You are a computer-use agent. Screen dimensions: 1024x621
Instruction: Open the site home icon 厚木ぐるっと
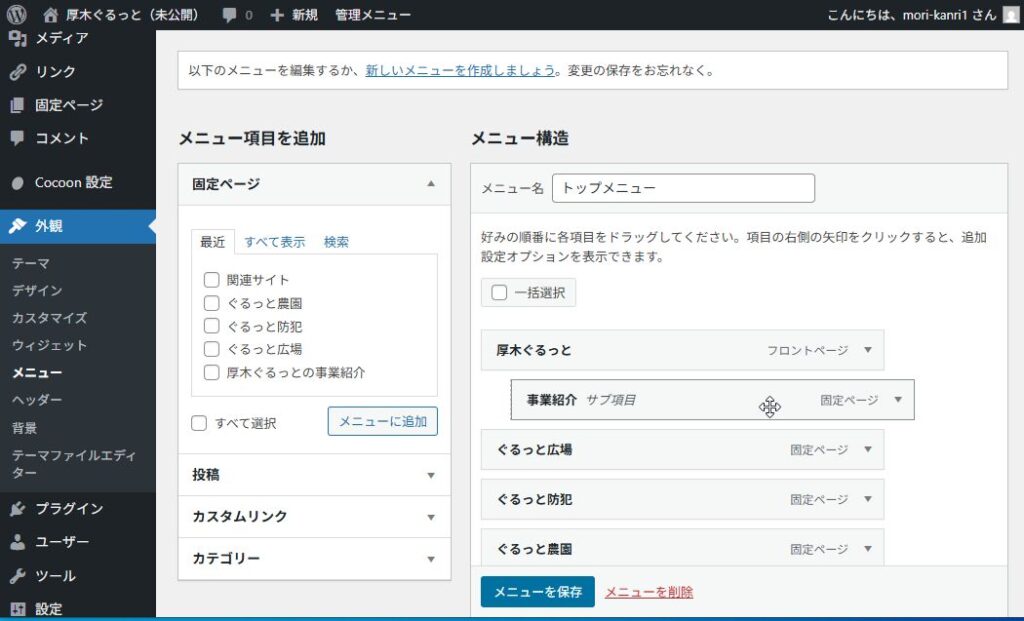[50, 14]
